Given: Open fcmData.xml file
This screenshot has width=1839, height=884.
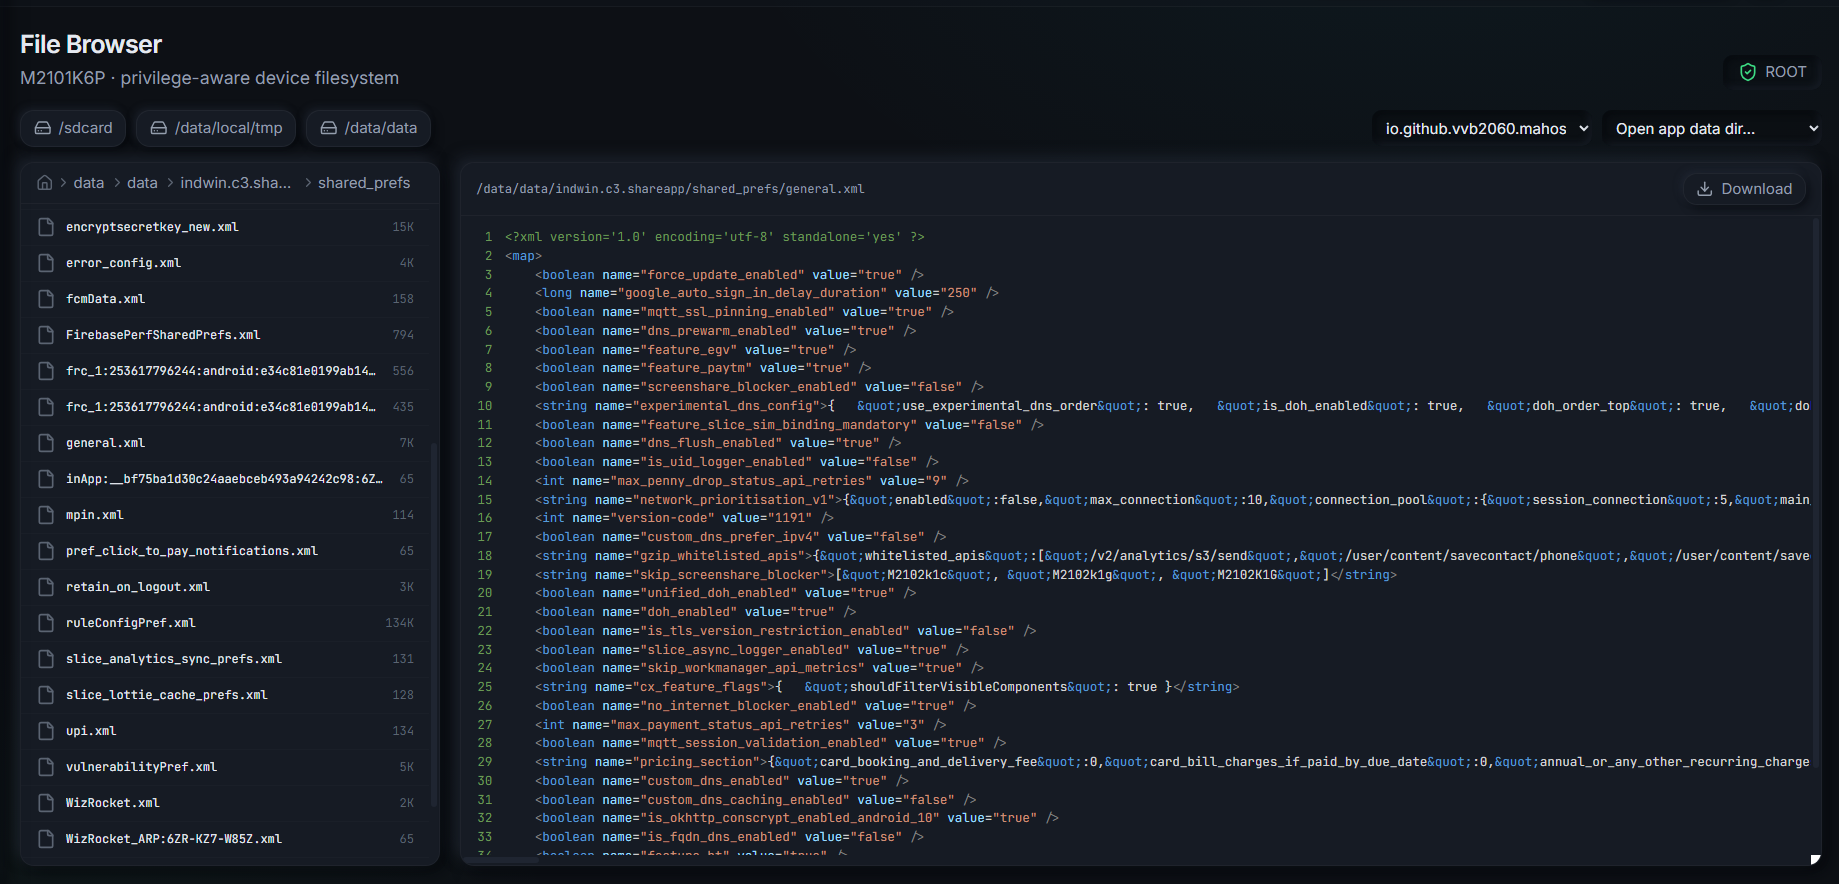Looking at the screenshot, I should coord(227,299).
